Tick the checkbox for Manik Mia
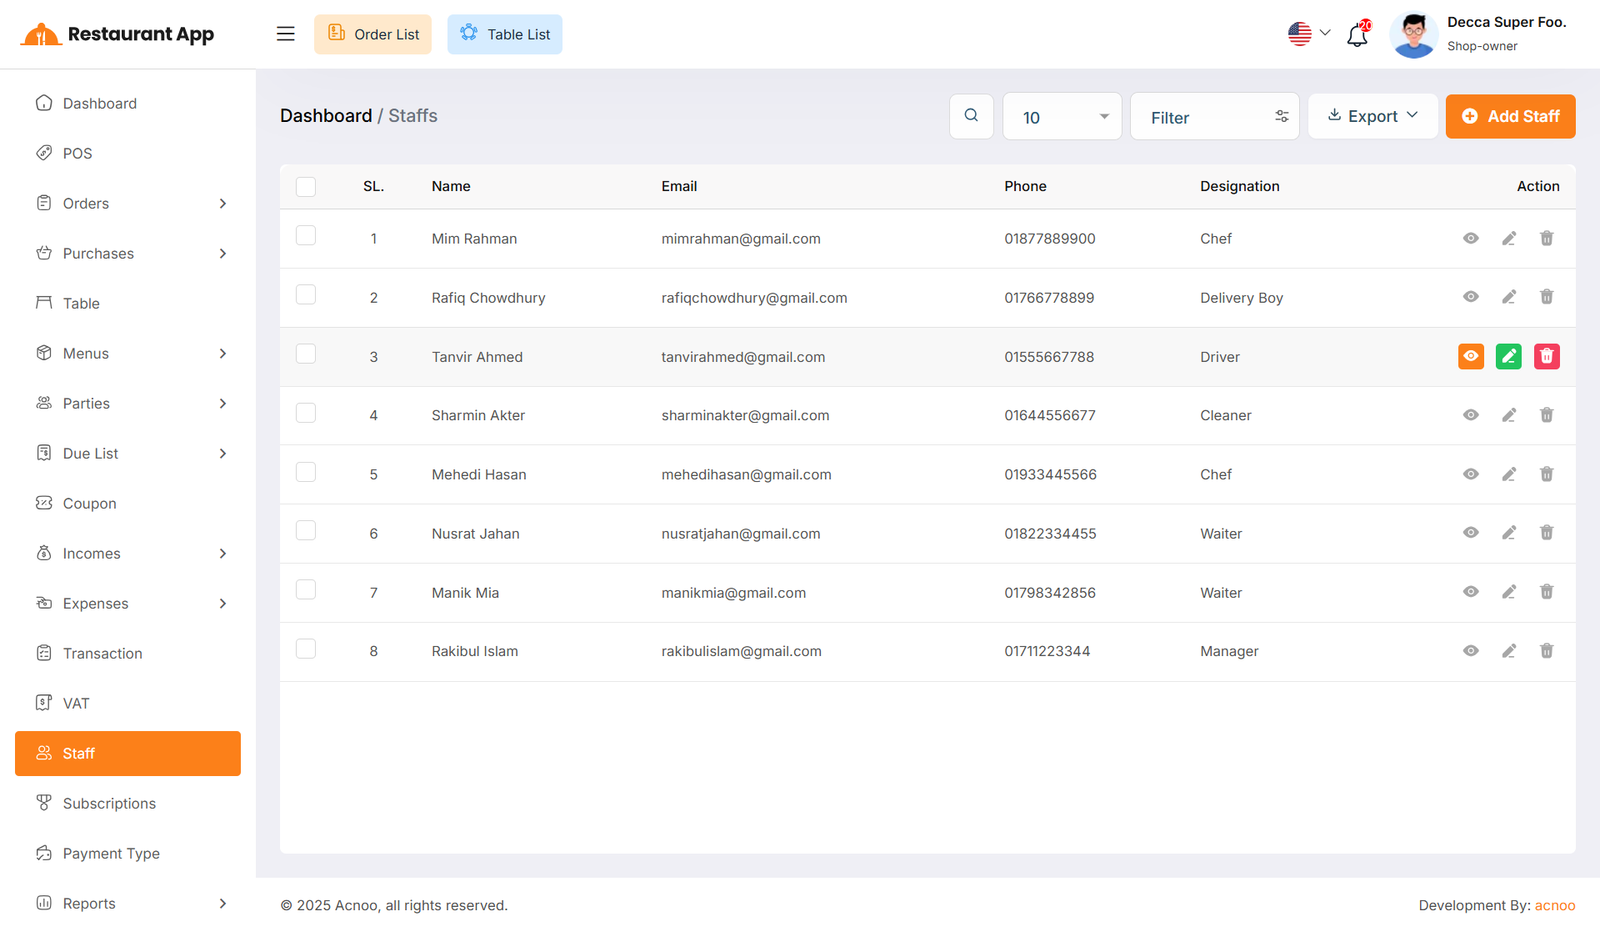This screenshot has width=1600, height=933. point(306,590)
